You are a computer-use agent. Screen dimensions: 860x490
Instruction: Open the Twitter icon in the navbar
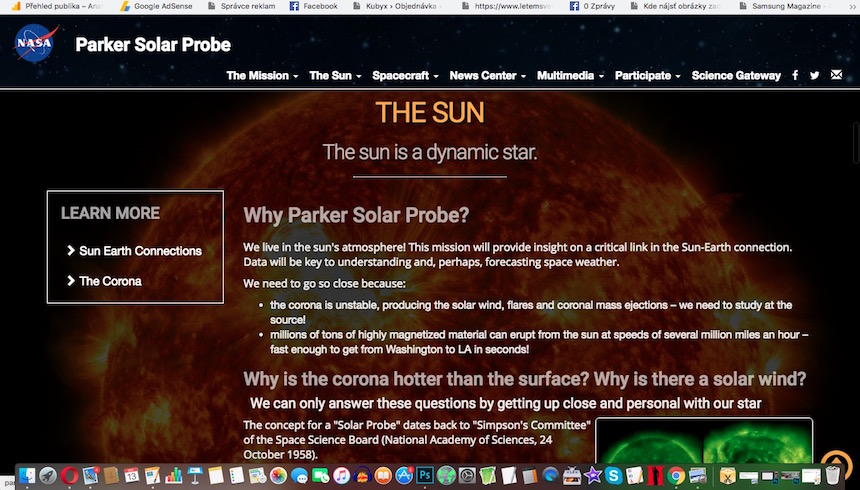point(814,75)
